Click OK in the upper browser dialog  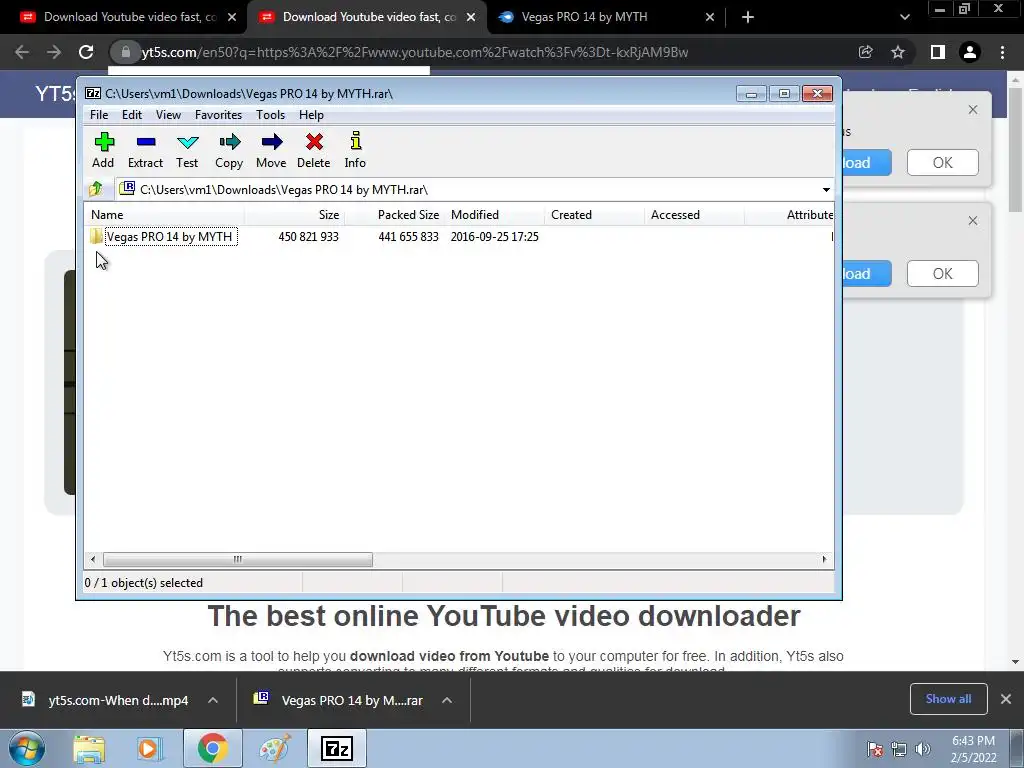[942, 163]
